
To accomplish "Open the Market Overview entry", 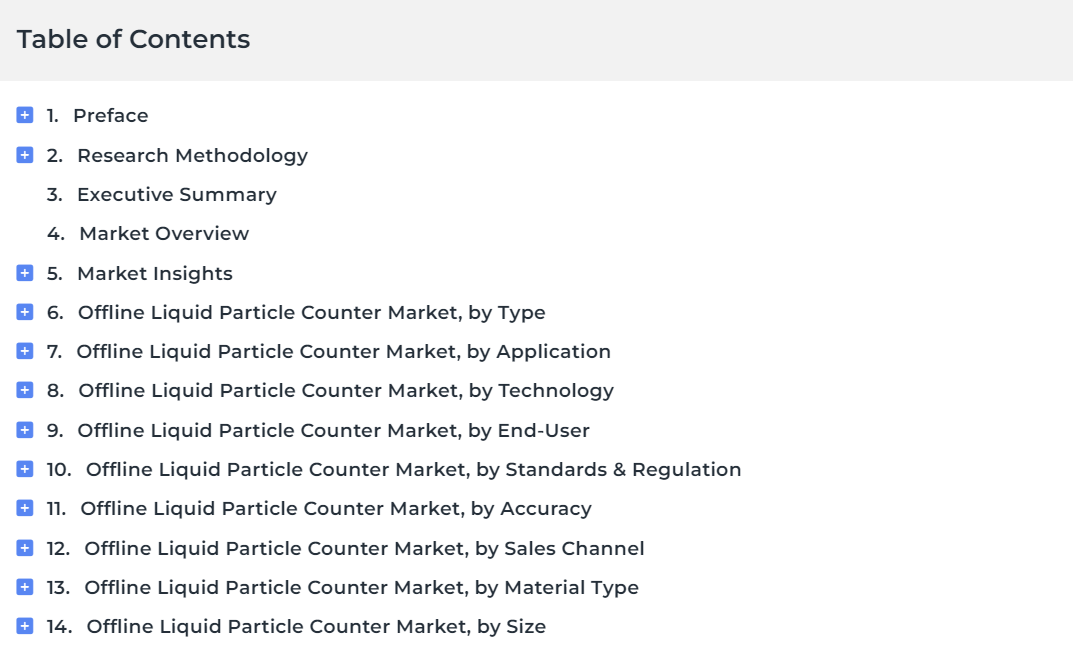I will pos(164,233).
